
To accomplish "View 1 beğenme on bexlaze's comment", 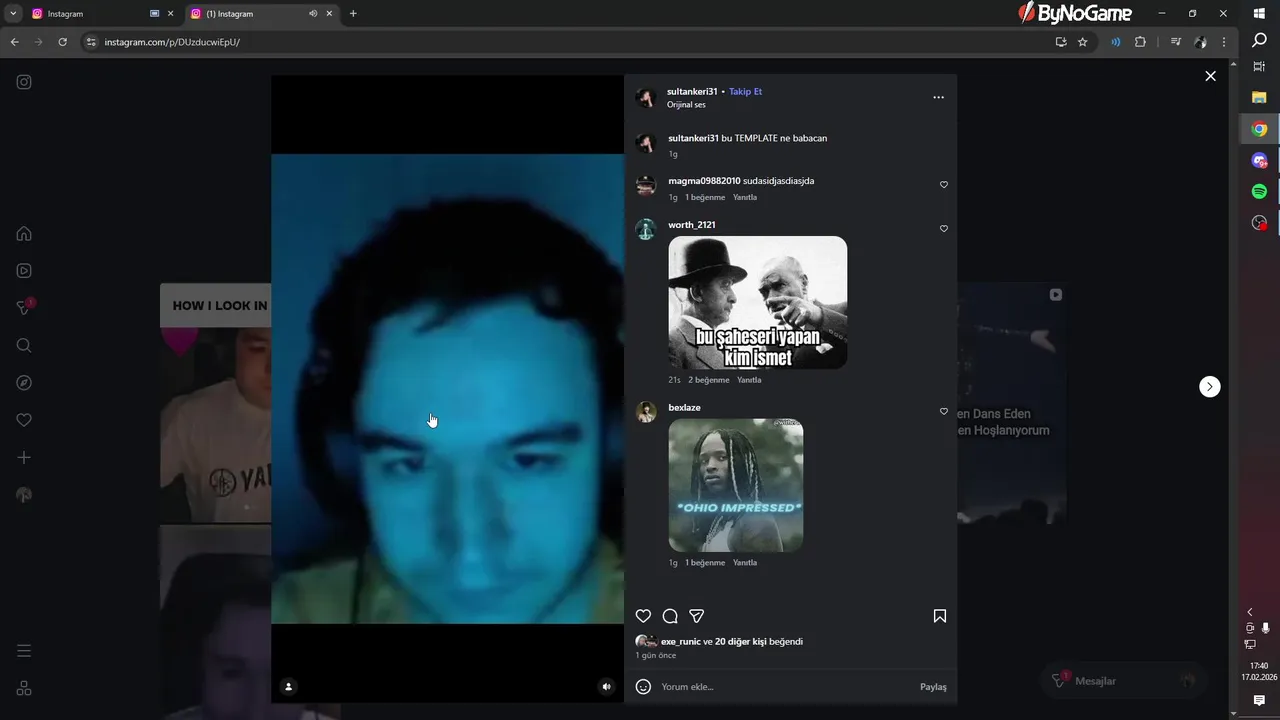I will 705,563.
